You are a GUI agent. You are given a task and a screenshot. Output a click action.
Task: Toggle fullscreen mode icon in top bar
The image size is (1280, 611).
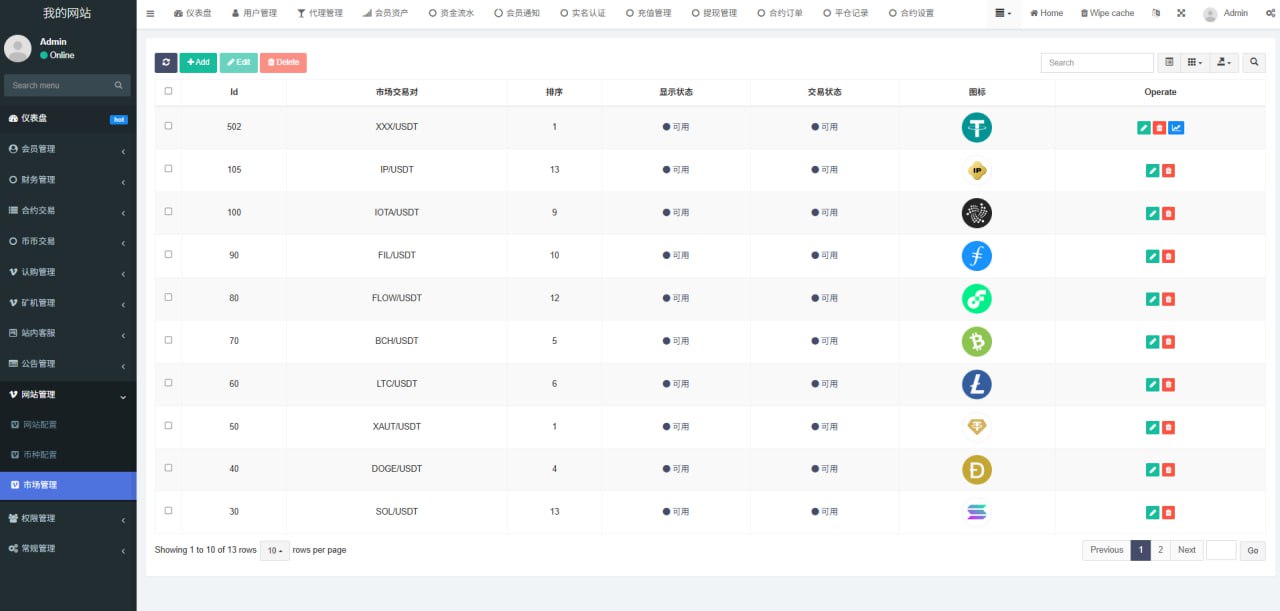(x=1180, y=13)
